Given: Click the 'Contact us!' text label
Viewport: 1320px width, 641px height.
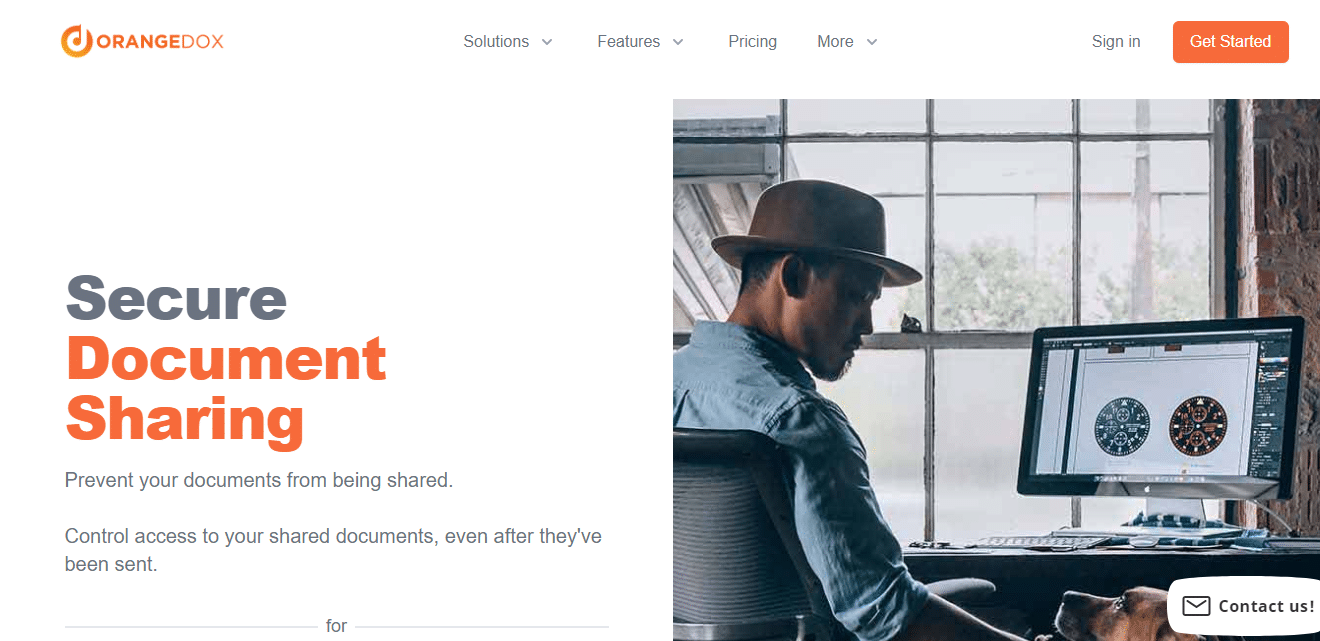Looking at the screenshot, I should click(x=1266, y=606).
